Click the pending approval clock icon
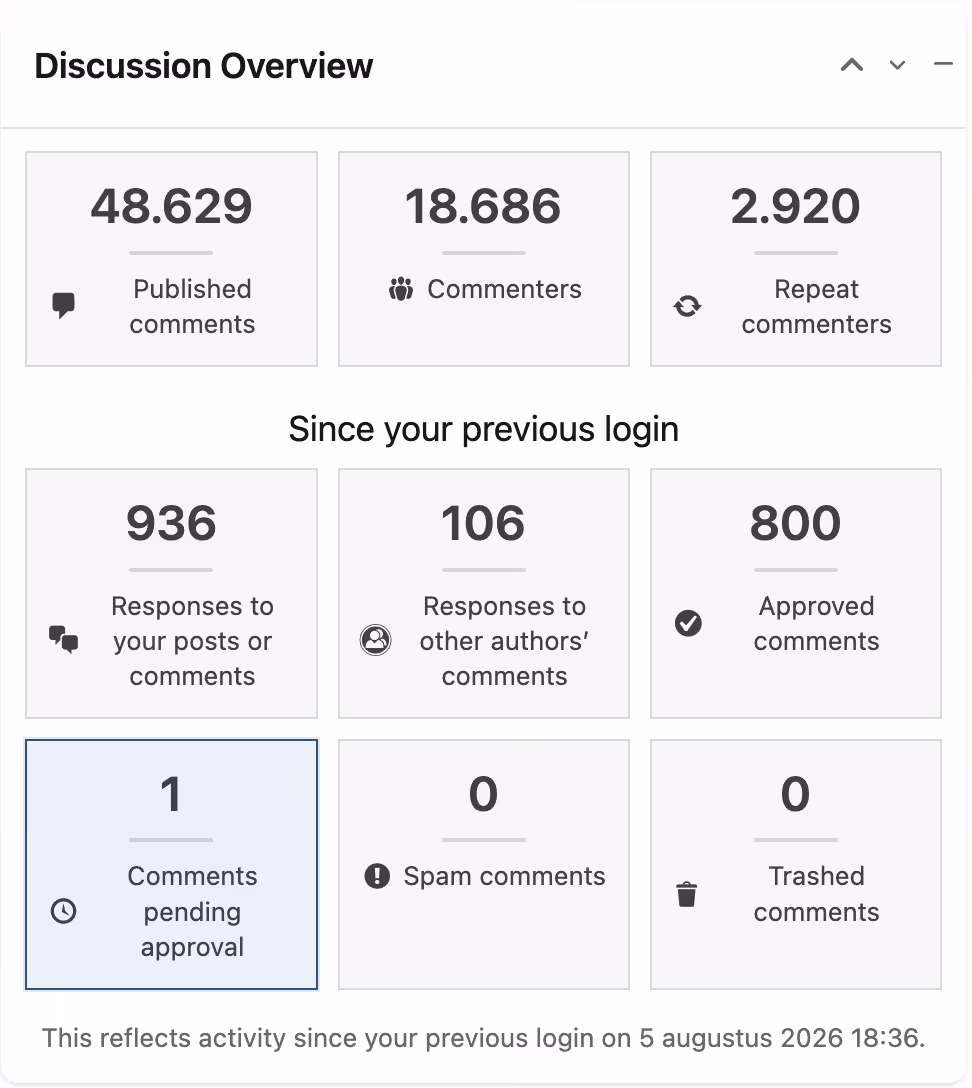 [x=63, y=911]
